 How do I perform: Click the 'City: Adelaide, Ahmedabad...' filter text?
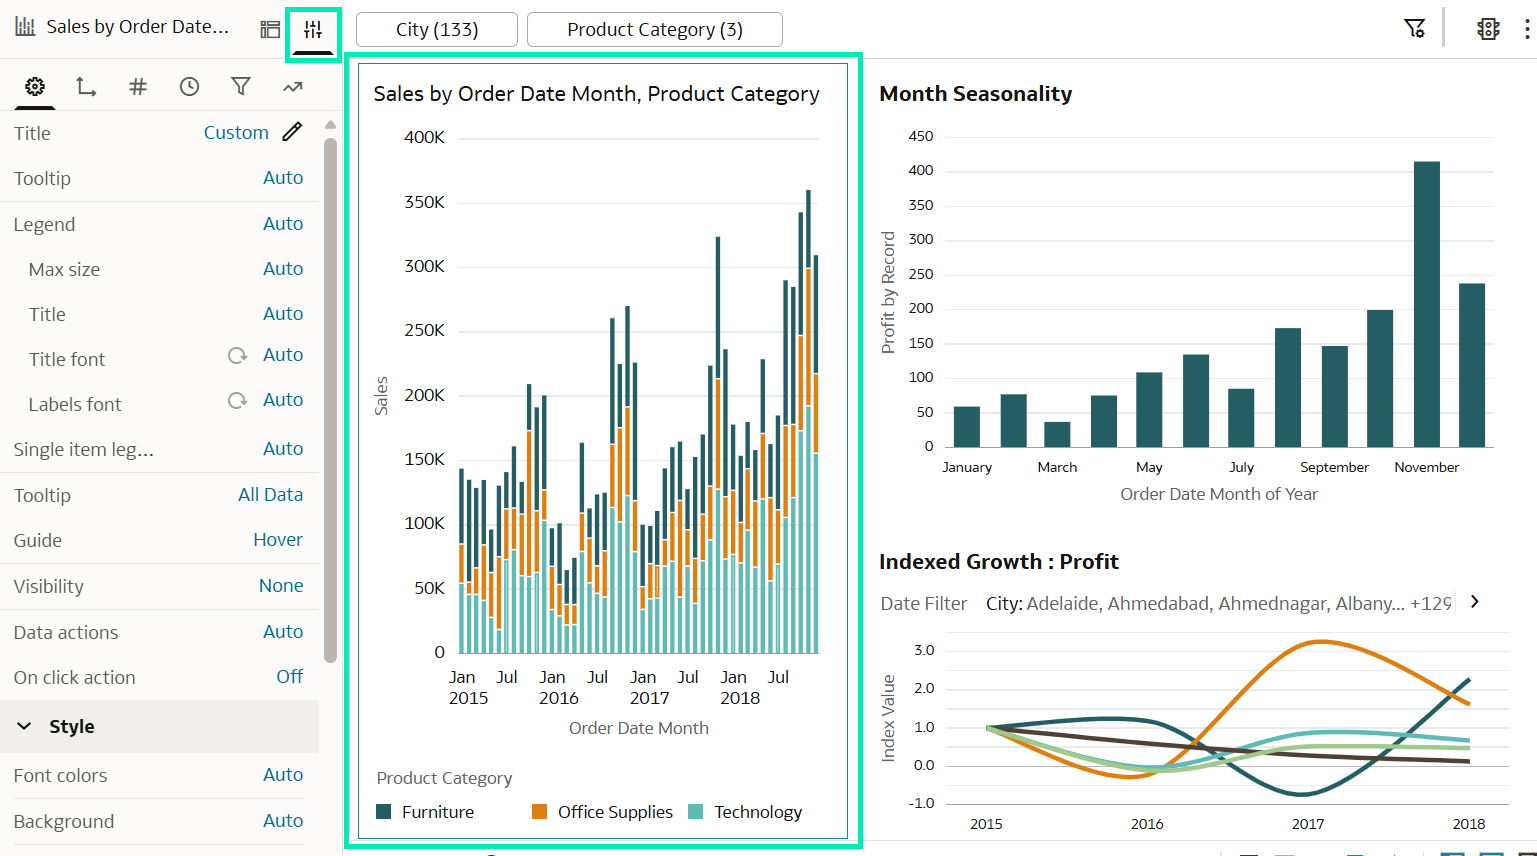[x=1219, y=604]
